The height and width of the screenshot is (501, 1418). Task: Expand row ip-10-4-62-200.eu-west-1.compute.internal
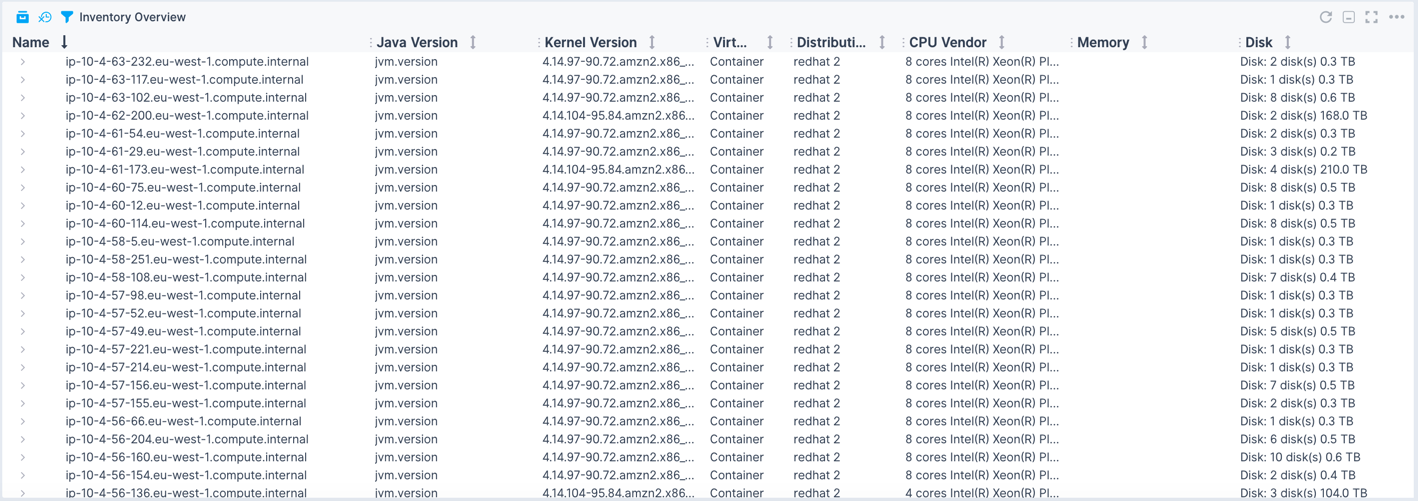23,116
